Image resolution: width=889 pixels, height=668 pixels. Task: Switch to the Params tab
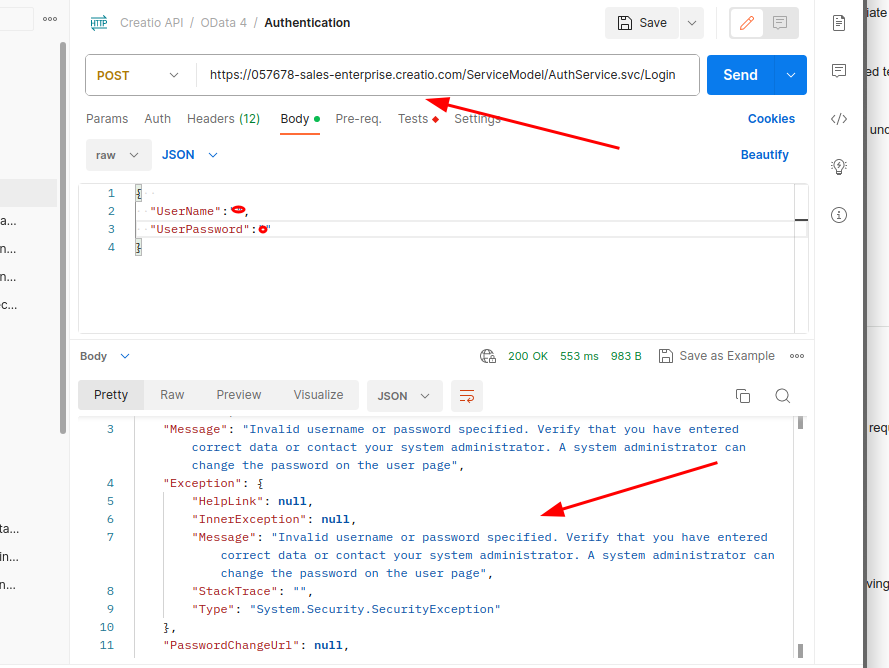click(107, 119)
